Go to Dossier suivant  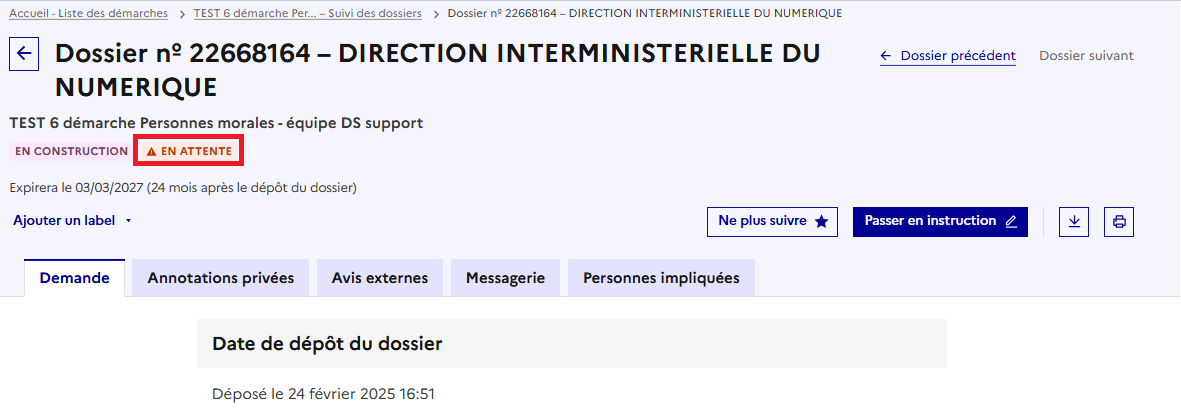[1086, 56]
